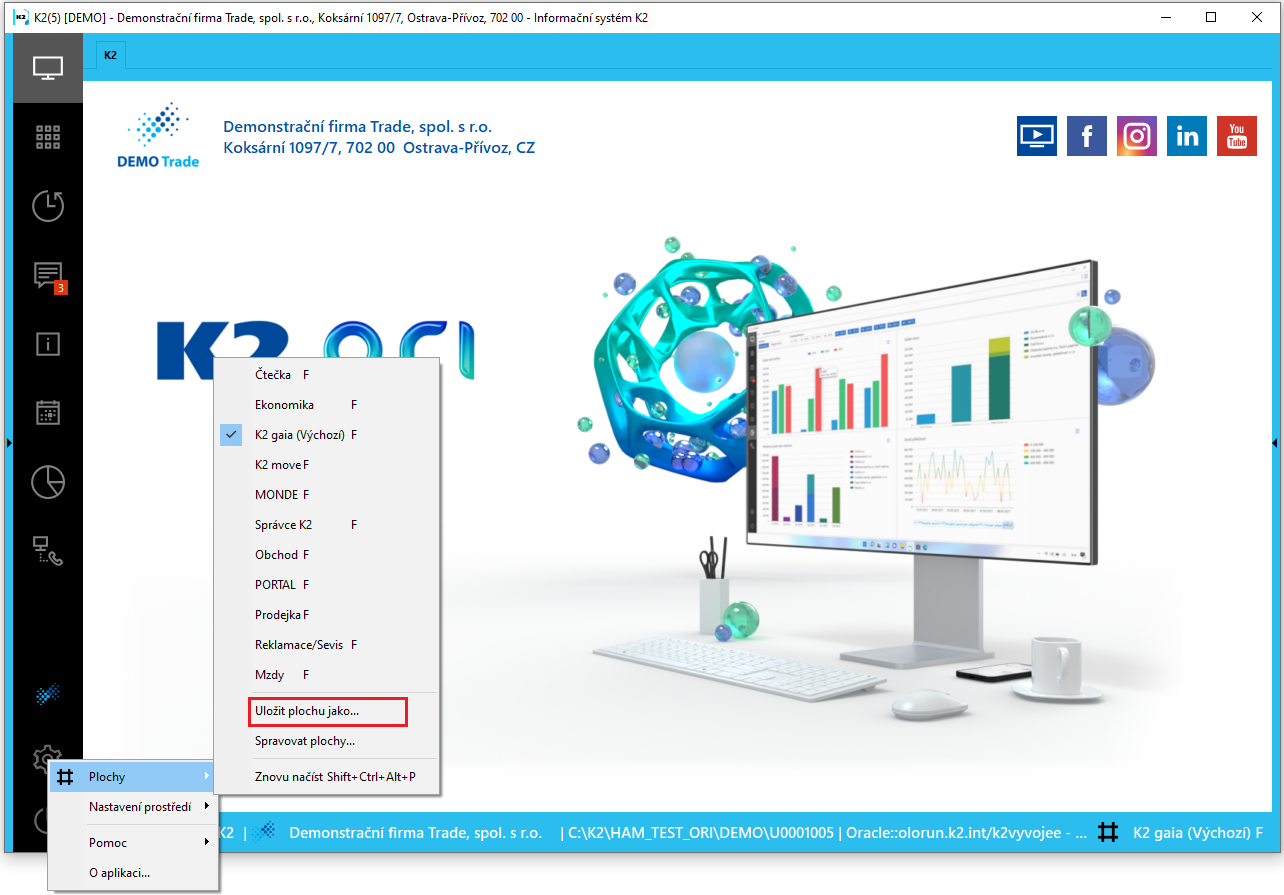Screen dimensions: 1284x895
Task: Open the pie chart reports icon
Action: tap(48, 482)
